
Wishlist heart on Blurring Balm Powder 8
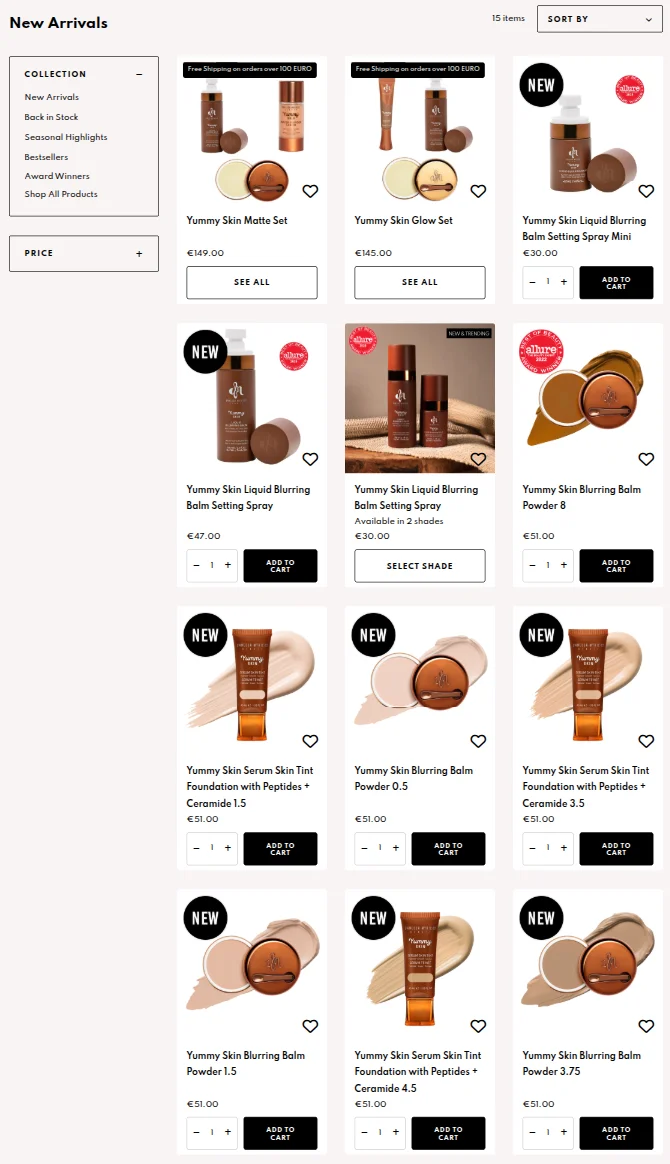point(646,460)
